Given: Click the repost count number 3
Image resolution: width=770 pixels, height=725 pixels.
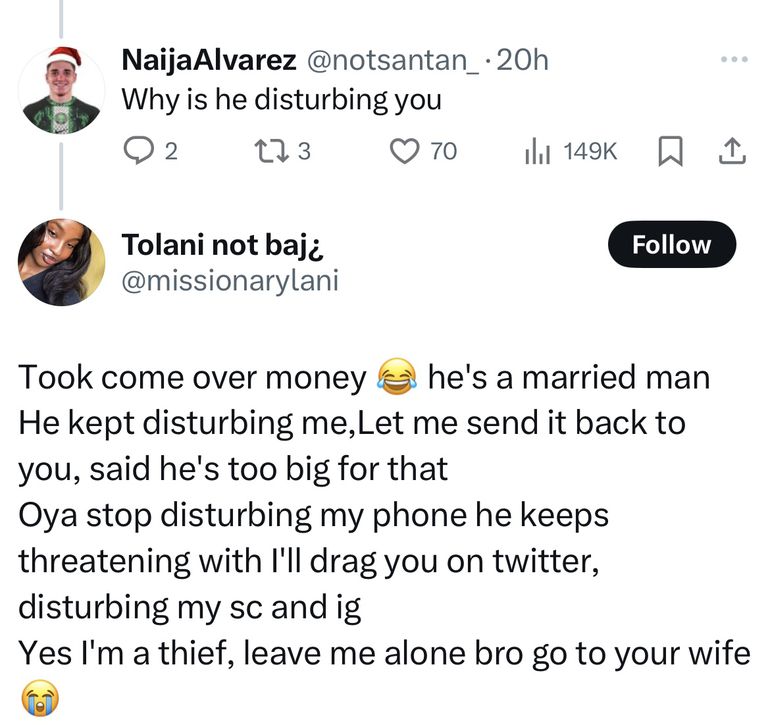Looking at the screenshot, I should click(x=305, y=152).
